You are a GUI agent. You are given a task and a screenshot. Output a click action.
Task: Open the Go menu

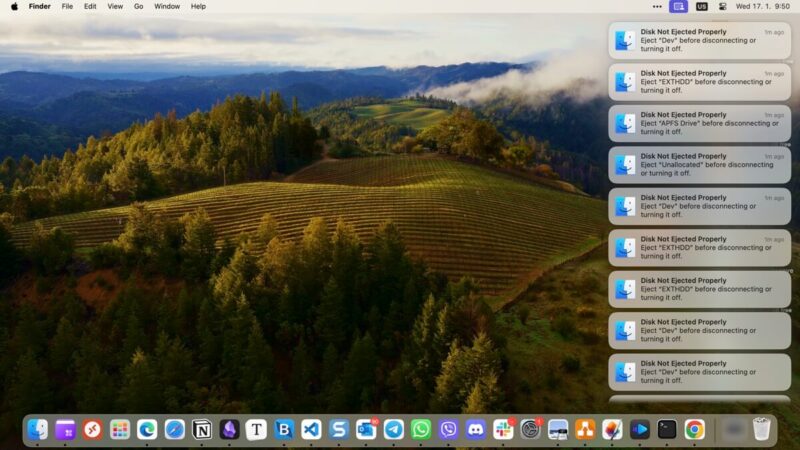(x=138, y=7)
